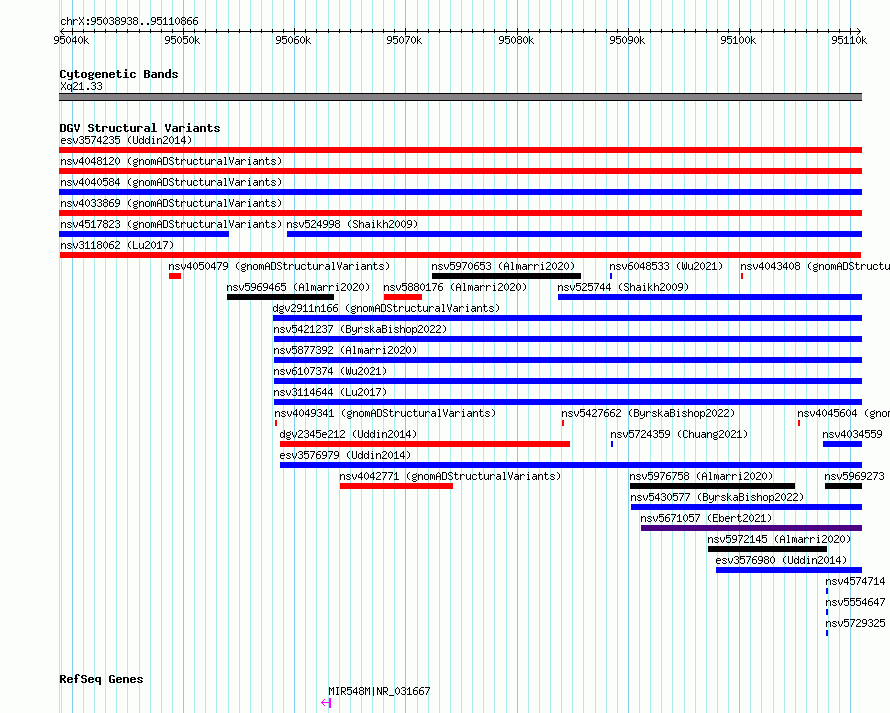Click the black nsv5972145 (Almarri2020) bar
Screen dimensions: 890x713
click(x=767, y=549)
